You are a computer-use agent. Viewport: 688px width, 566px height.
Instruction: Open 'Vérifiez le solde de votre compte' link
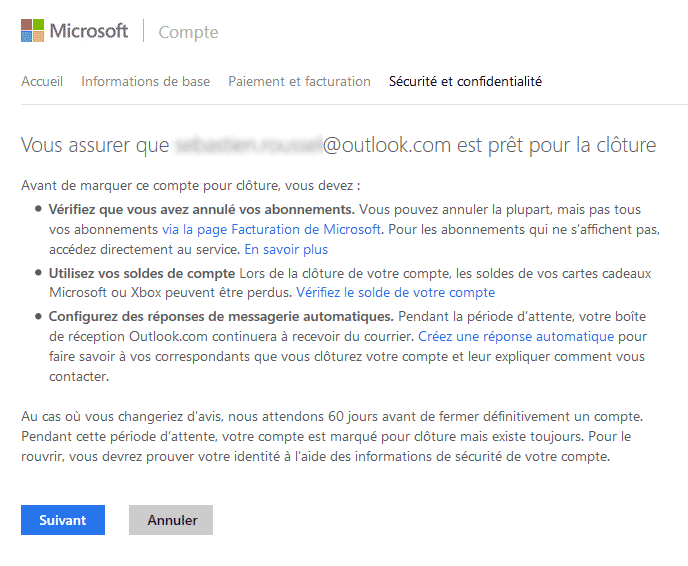coord(395,293)
